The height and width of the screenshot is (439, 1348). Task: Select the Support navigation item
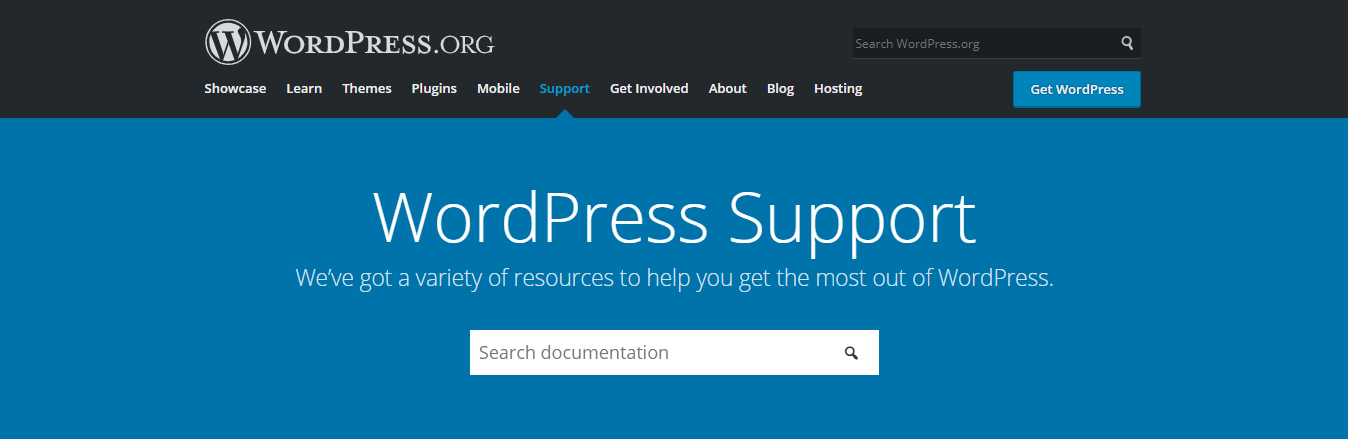564,88
